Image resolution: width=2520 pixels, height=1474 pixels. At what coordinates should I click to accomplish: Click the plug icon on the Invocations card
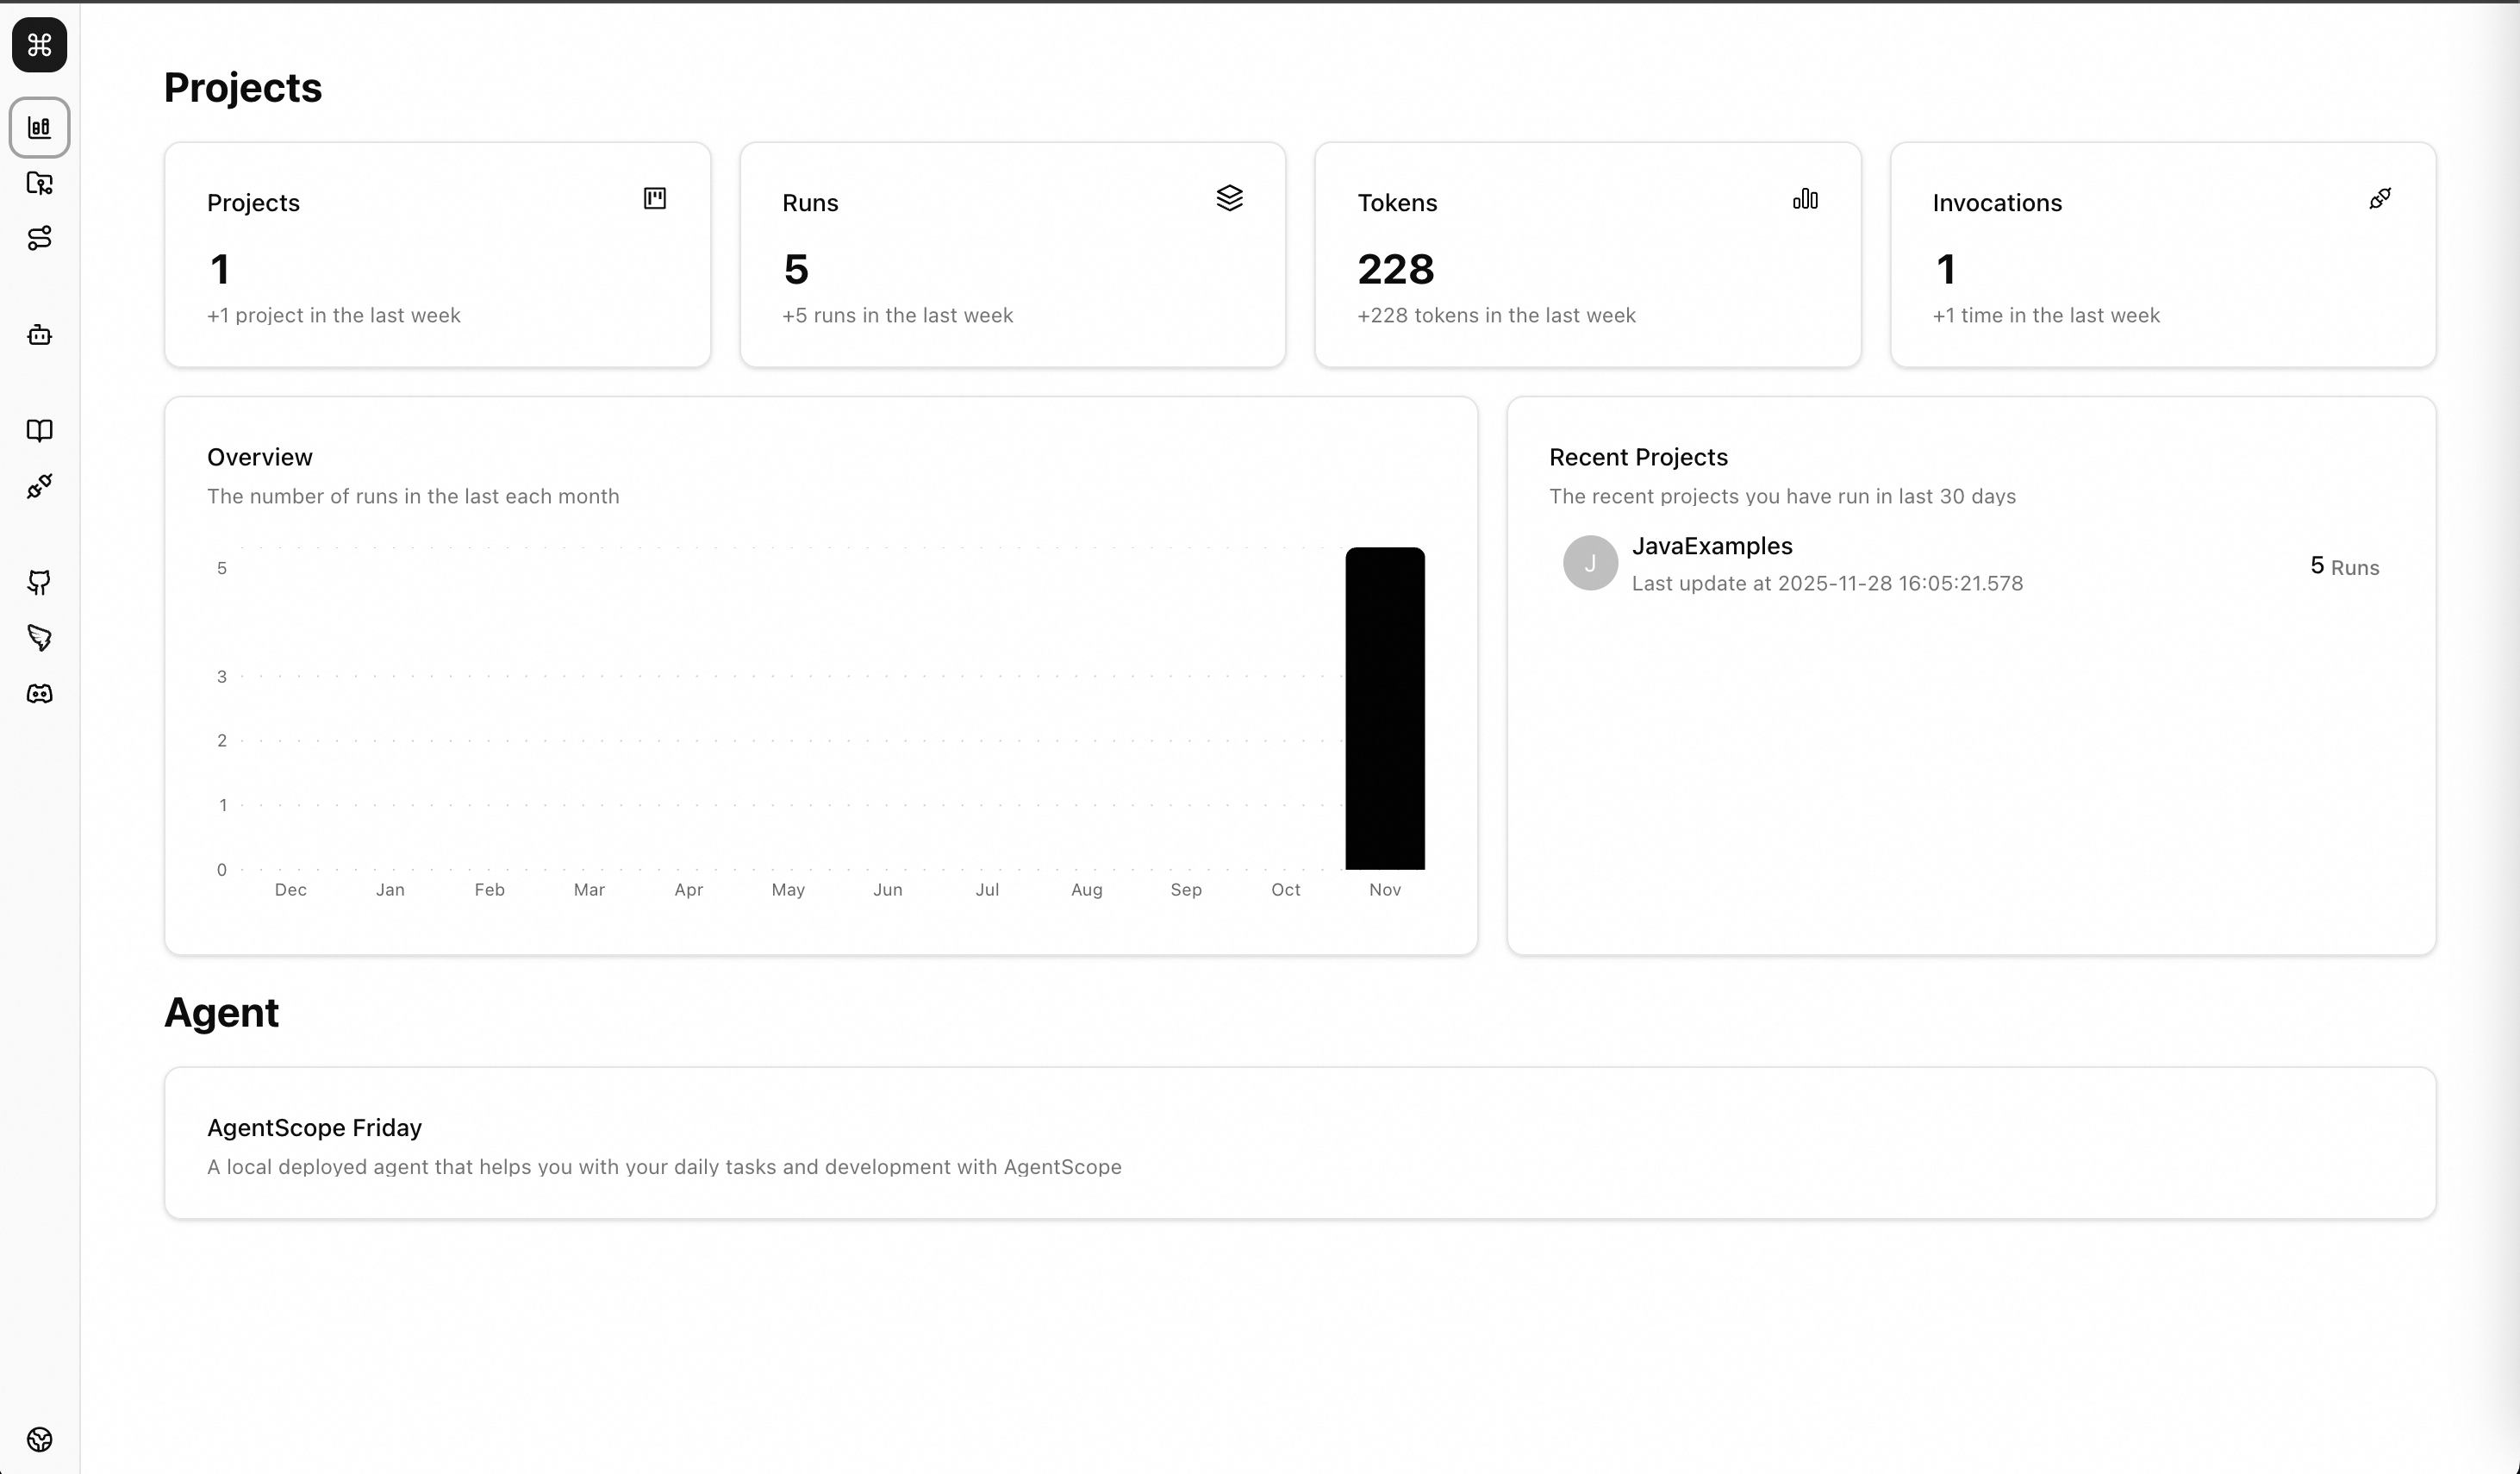click(2380, 197)
